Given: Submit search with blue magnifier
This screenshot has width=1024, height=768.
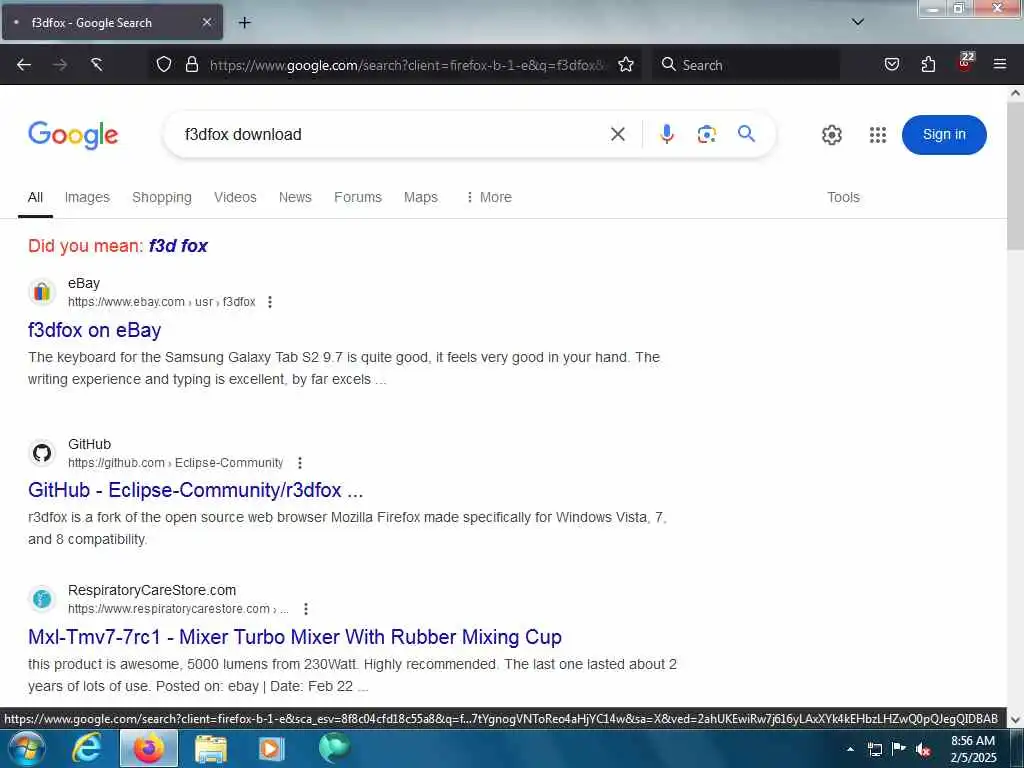Looking at the screenshot, I should click(746, 134).
